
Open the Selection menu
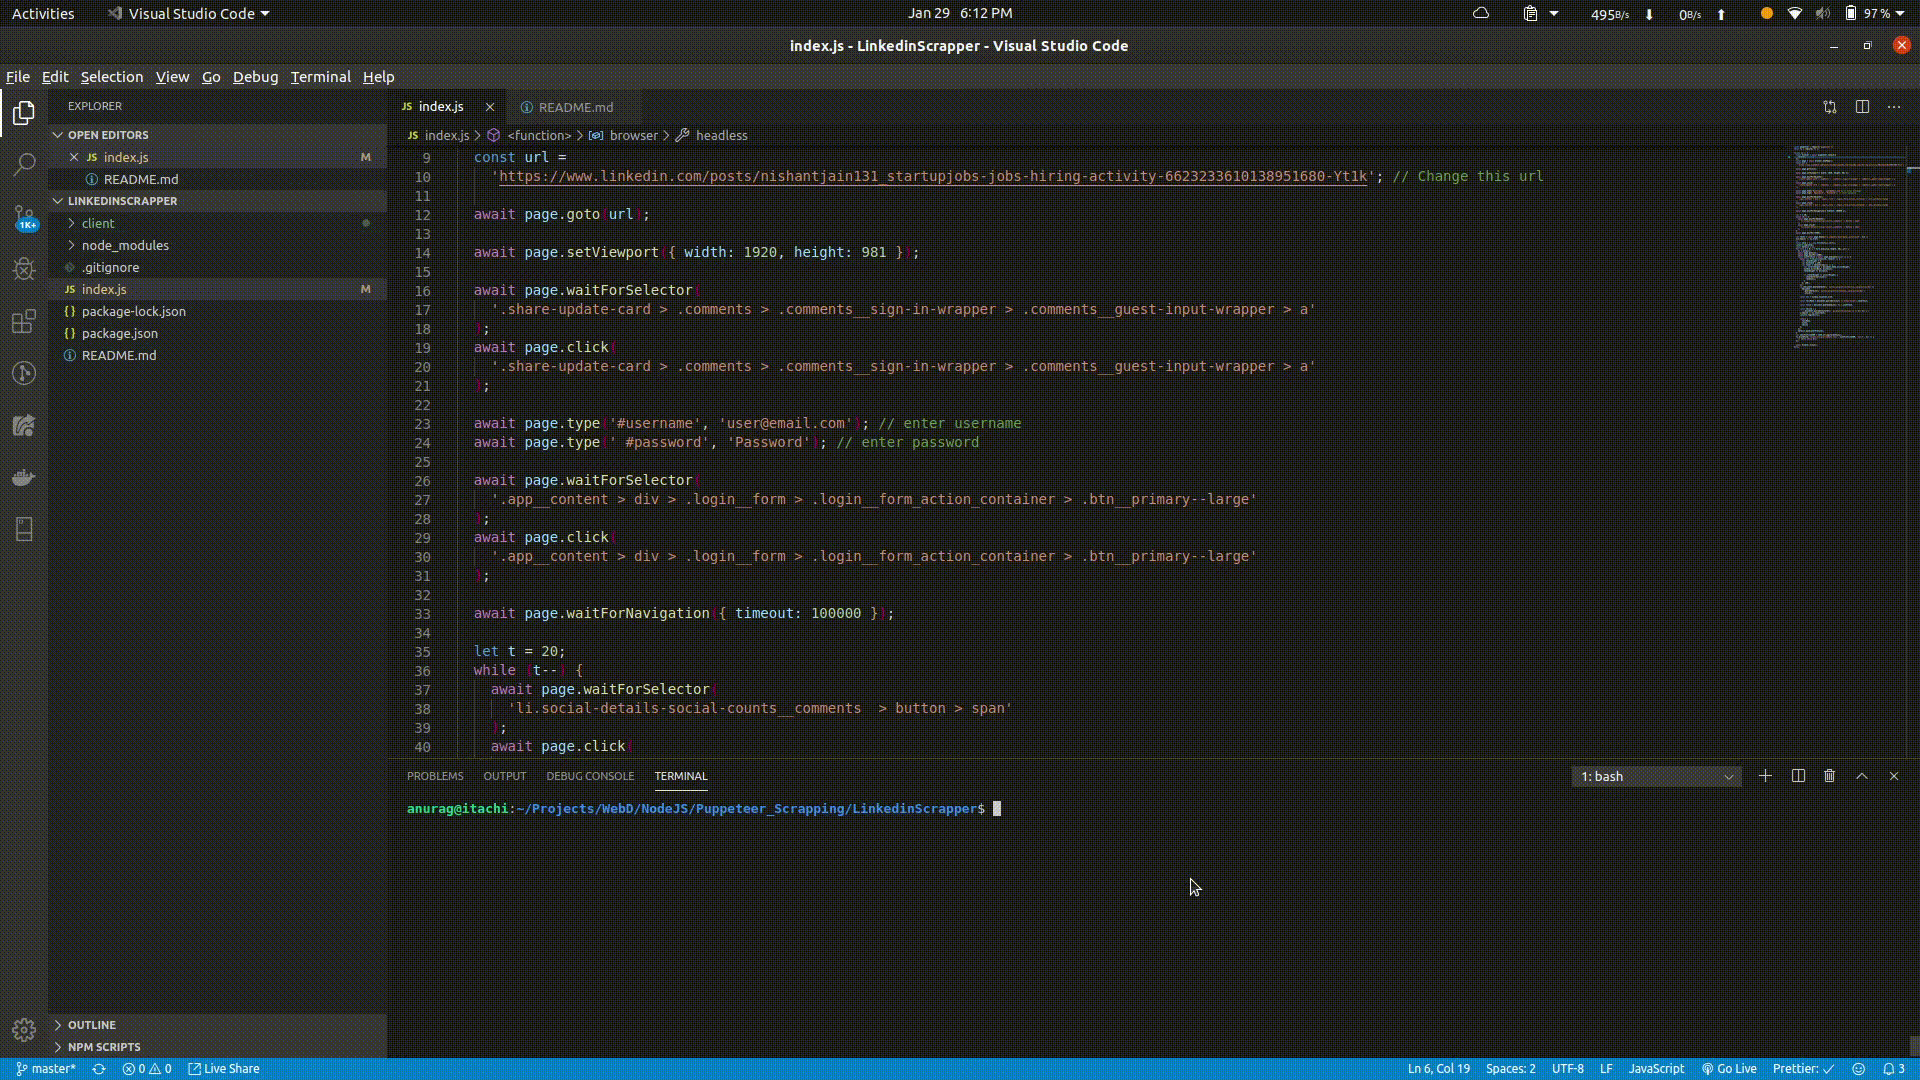112,77
